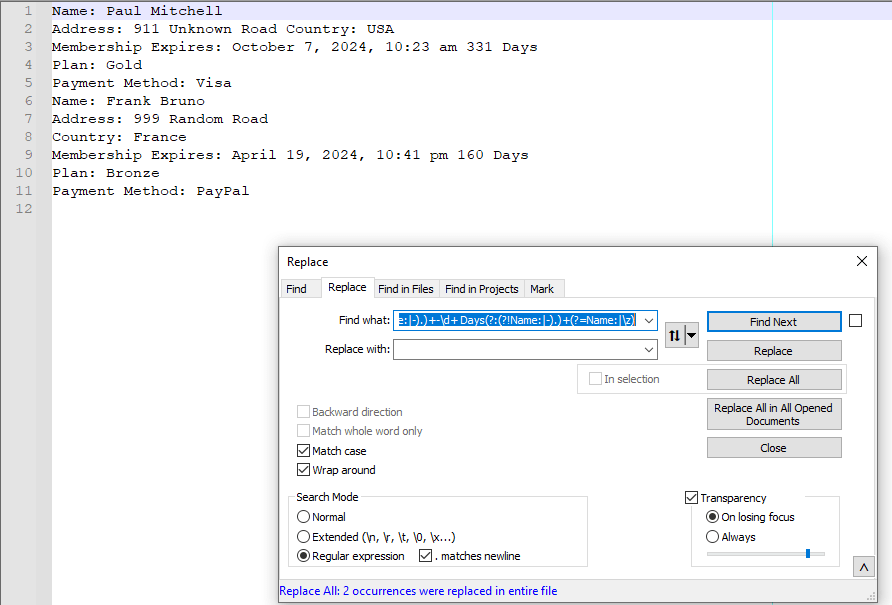
Task: Switch to the Find tab
Action: (x=300, y=288)
